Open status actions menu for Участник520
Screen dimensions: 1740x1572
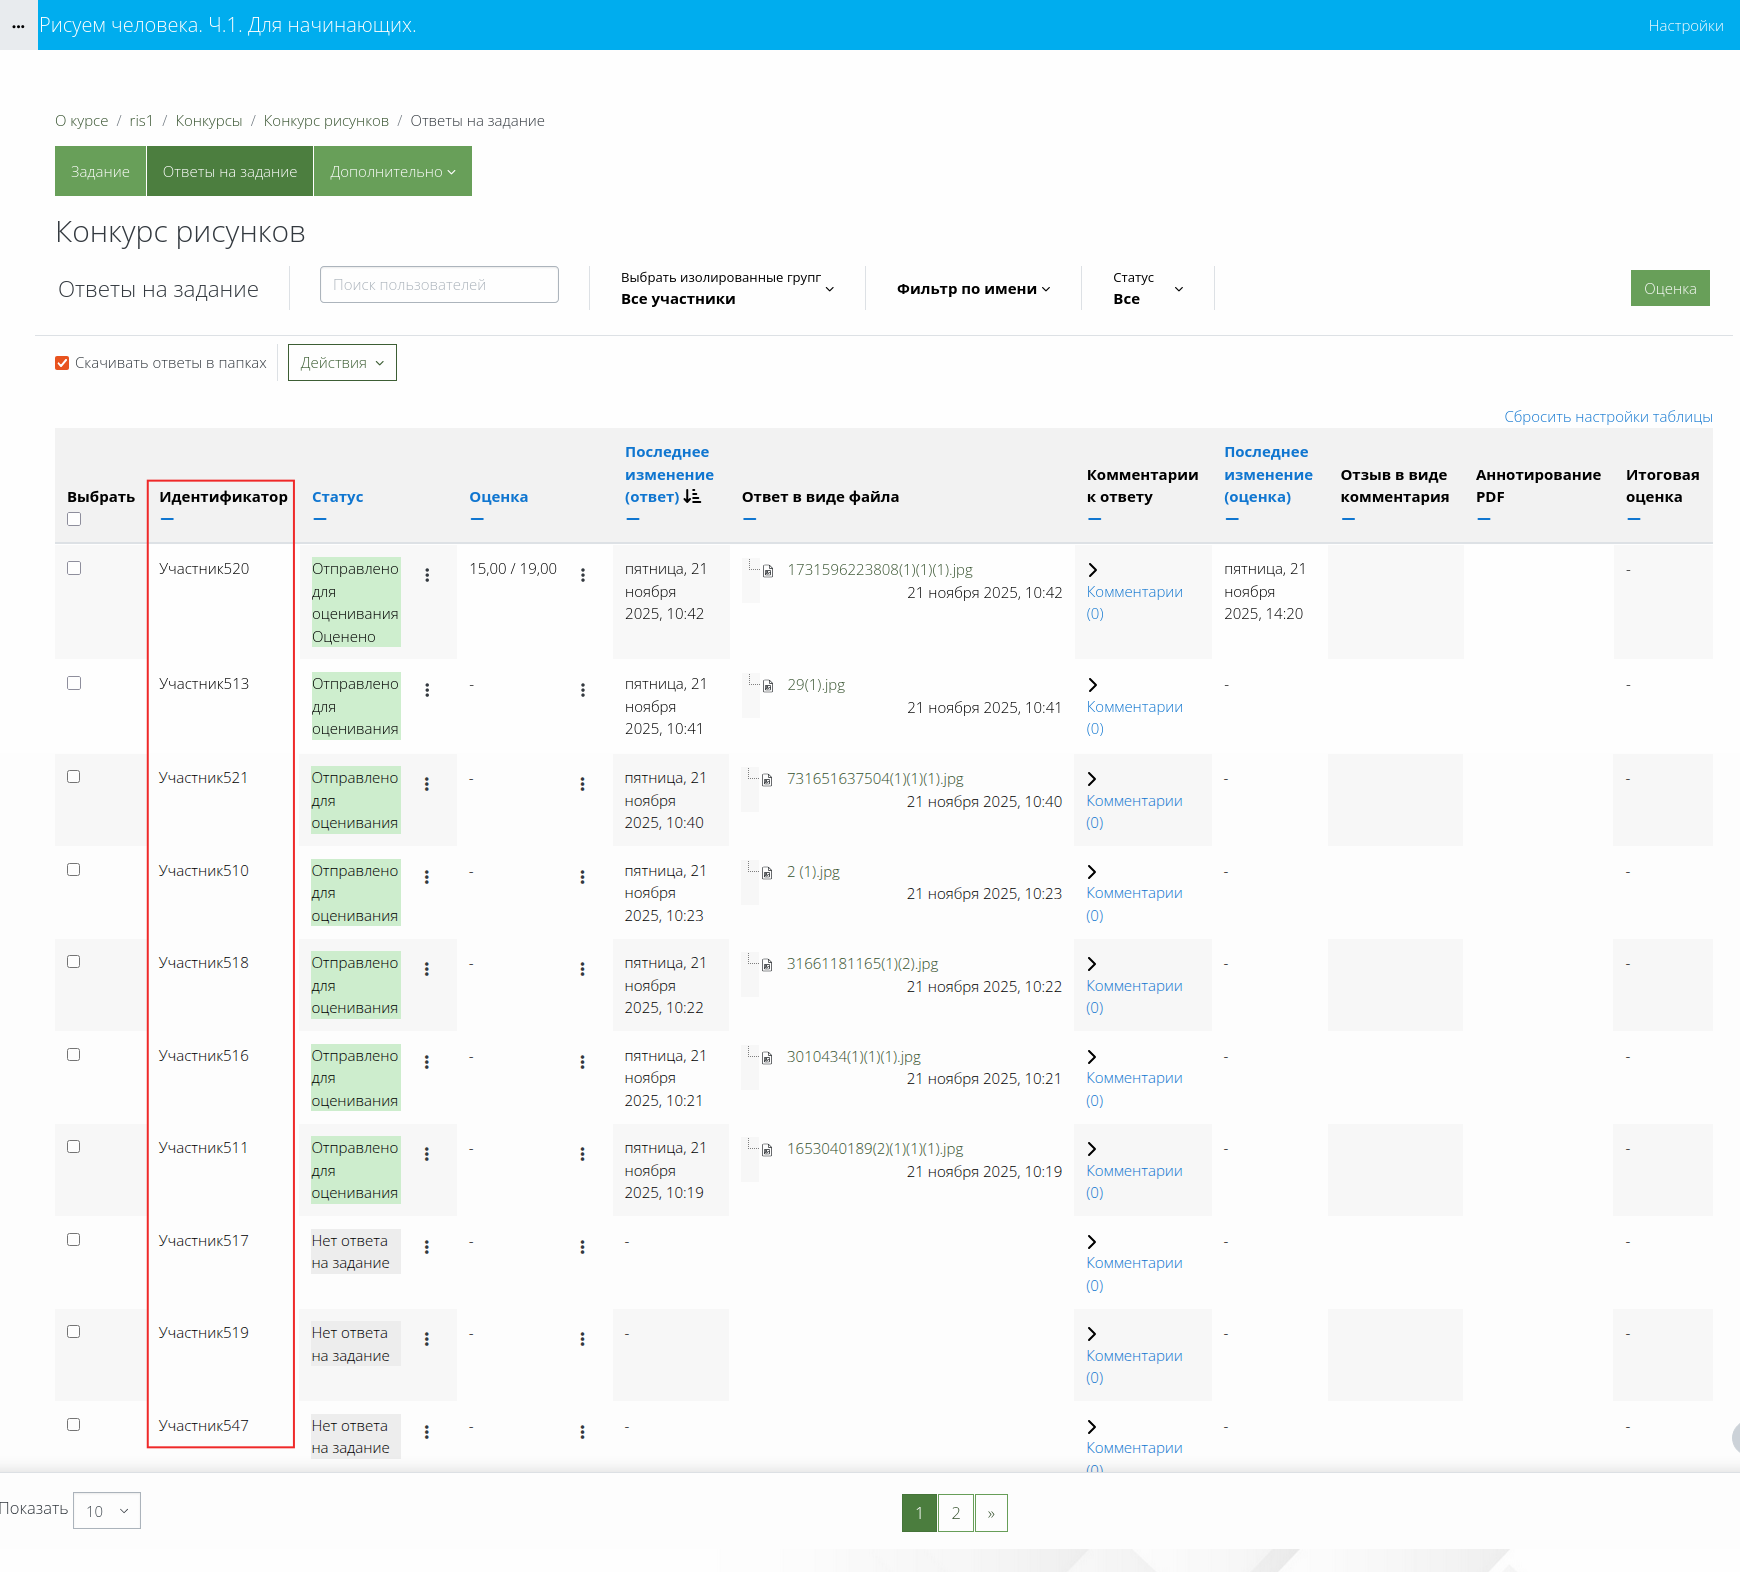click(x=427, y=575)
